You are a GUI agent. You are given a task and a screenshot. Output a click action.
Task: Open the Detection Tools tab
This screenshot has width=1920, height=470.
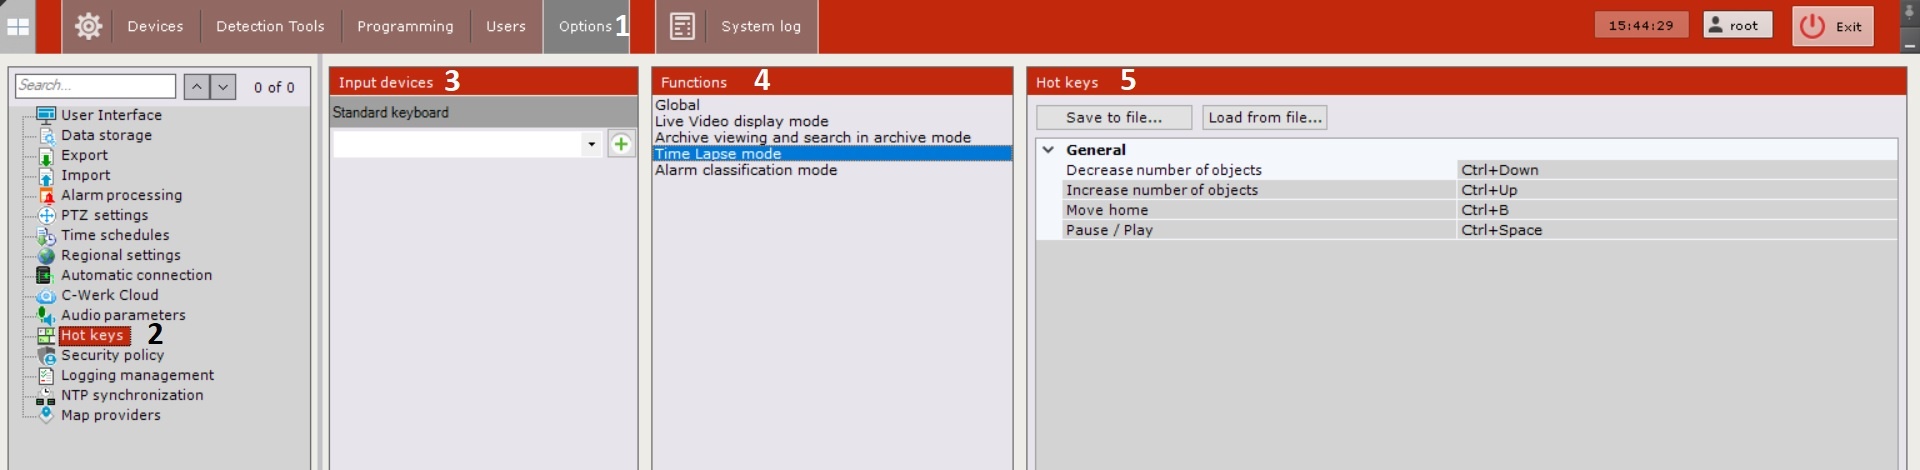[270, 26]
